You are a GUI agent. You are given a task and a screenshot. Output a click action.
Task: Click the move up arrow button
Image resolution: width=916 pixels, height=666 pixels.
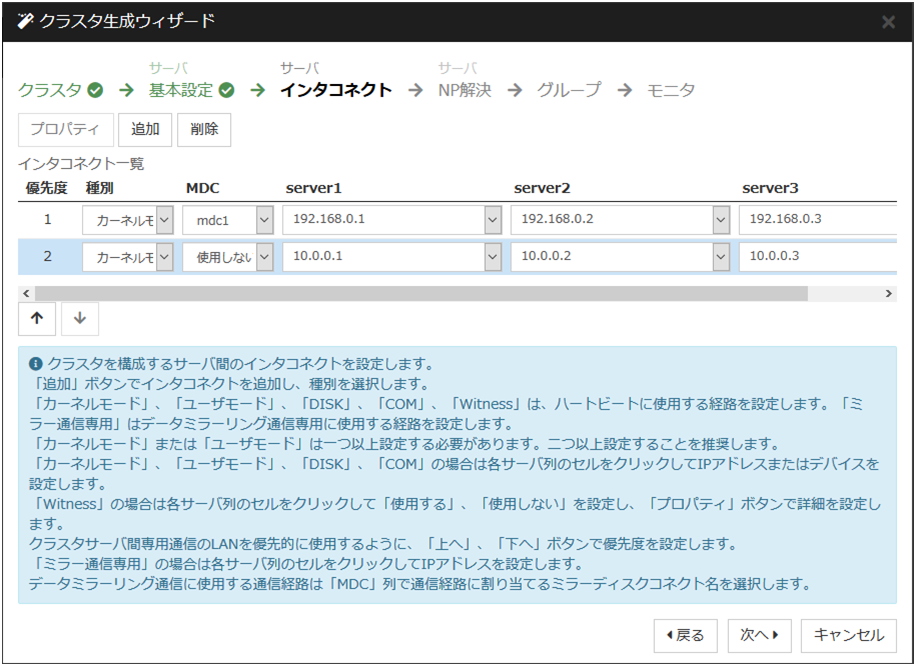point(37,318)
